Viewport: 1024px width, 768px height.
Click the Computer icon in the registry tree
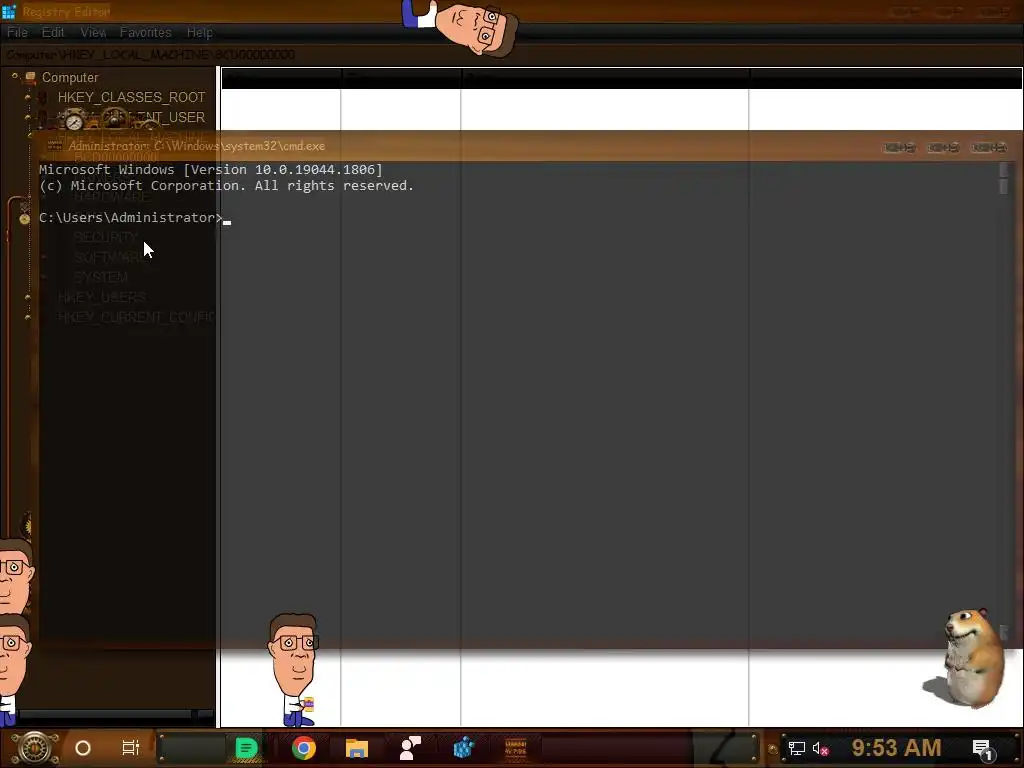click(x=30, y=77)
